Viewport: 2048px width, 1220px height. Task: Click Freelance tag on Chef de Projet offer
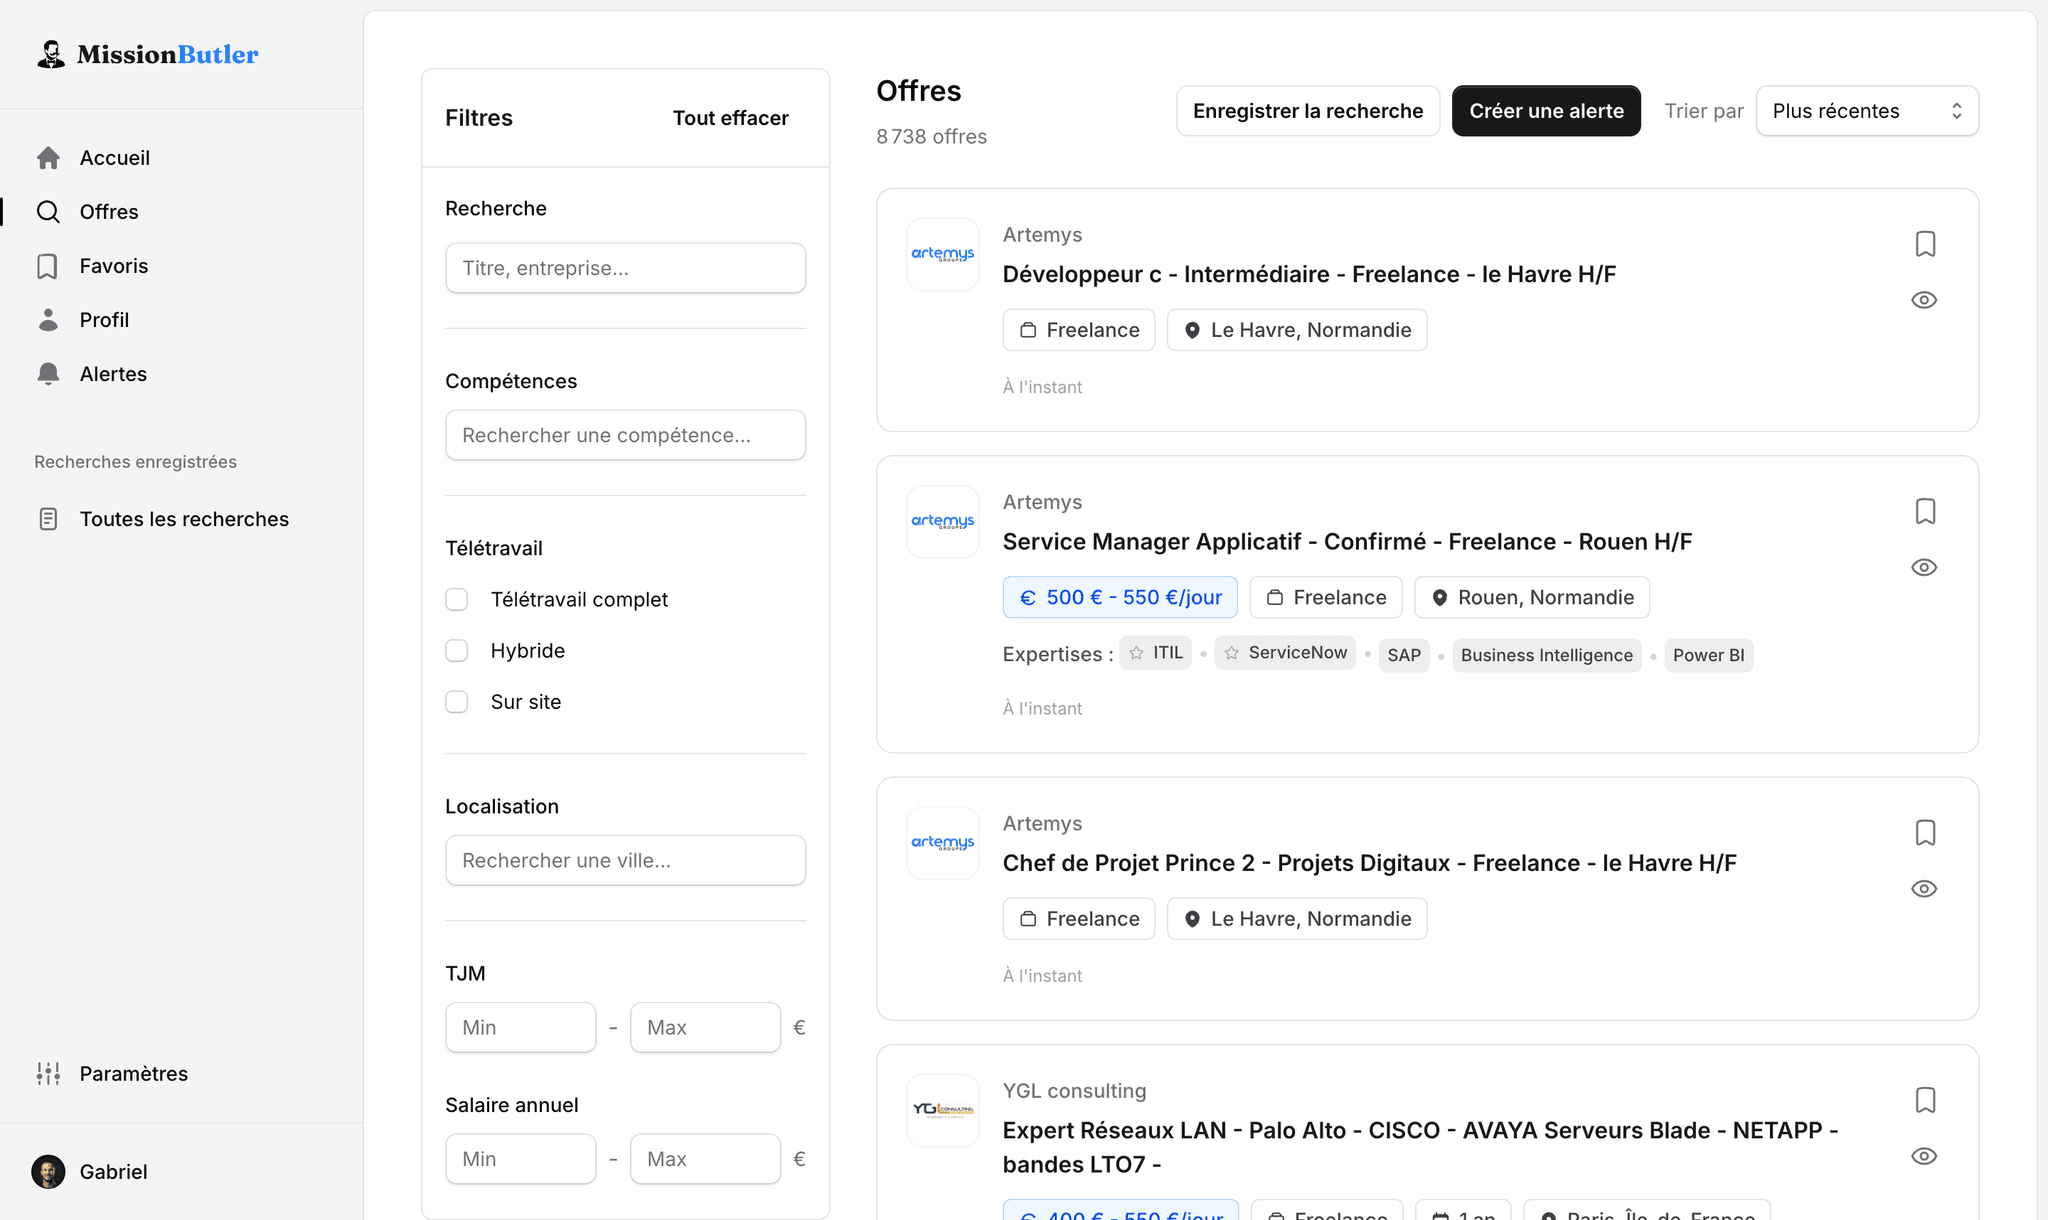coord(1079,919)
